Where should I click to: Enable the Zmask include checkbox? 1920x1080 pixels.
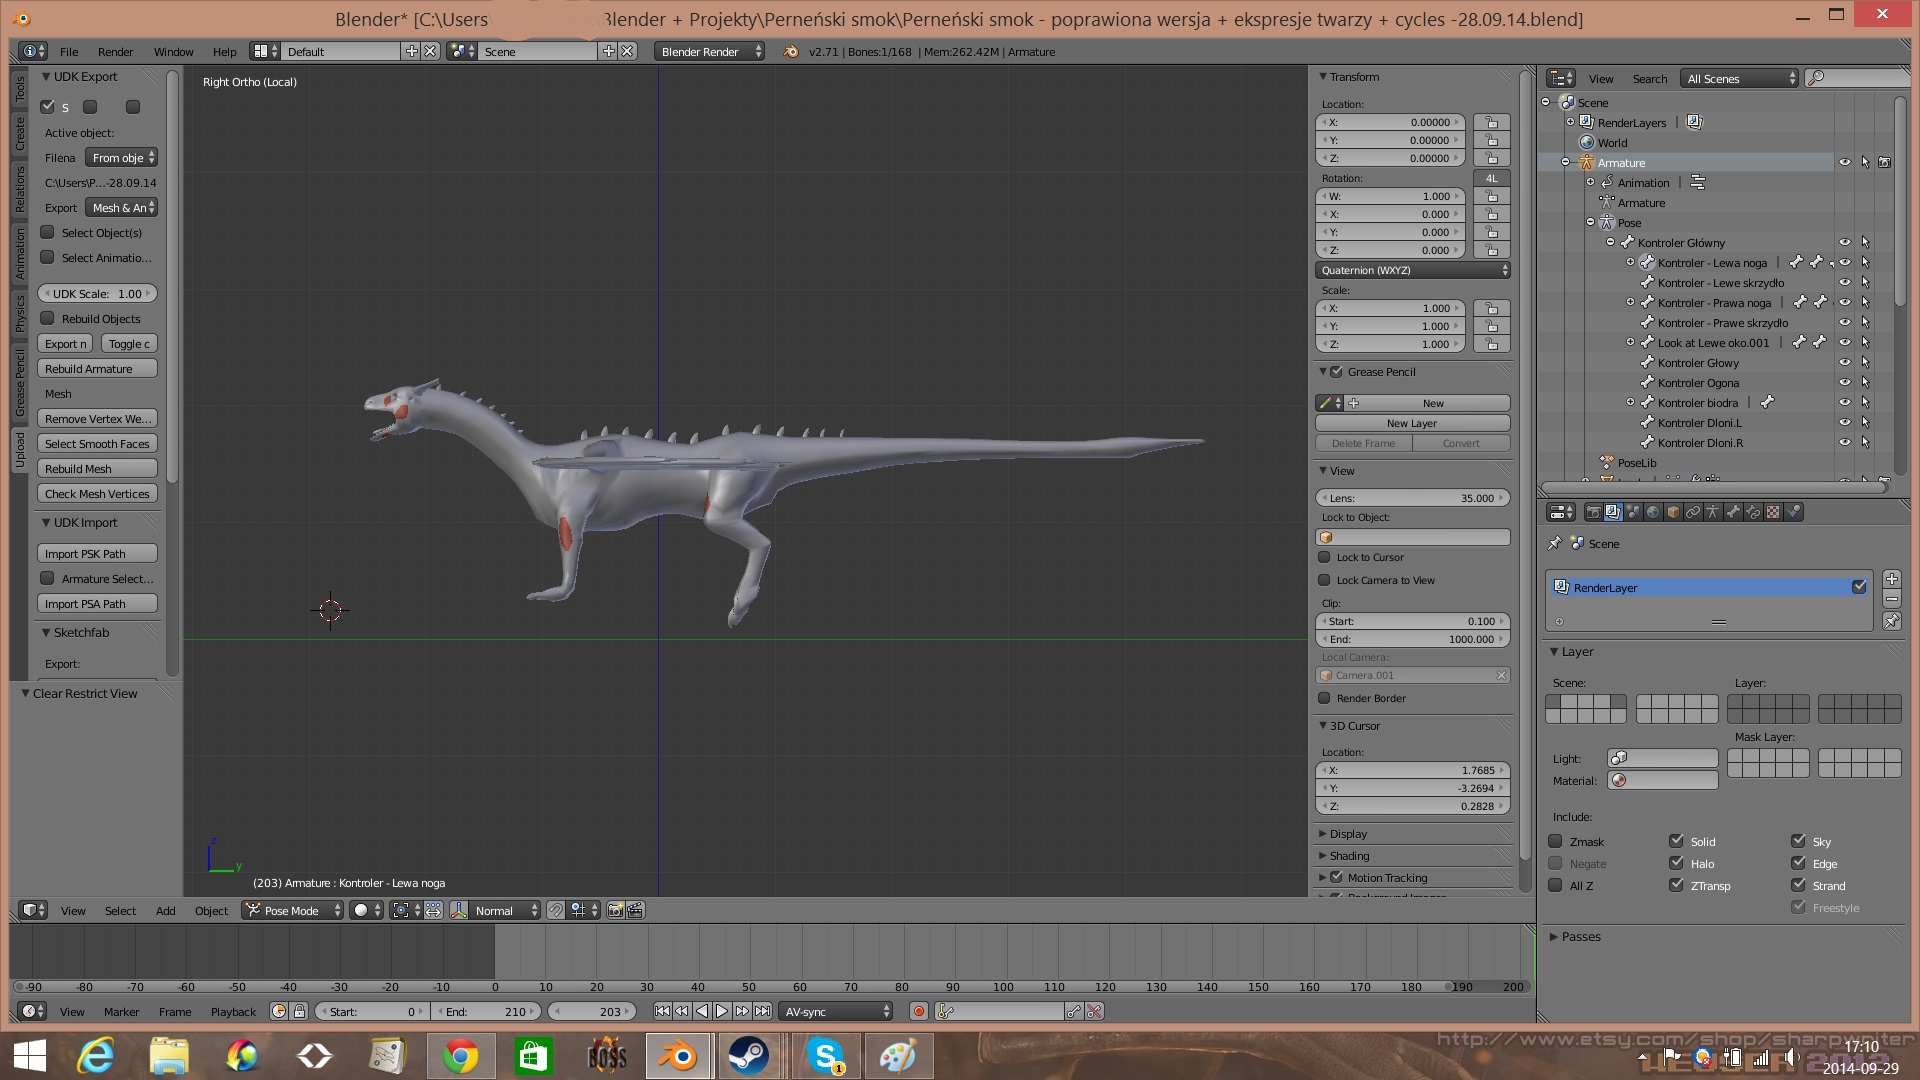(x=1555, y=841)
